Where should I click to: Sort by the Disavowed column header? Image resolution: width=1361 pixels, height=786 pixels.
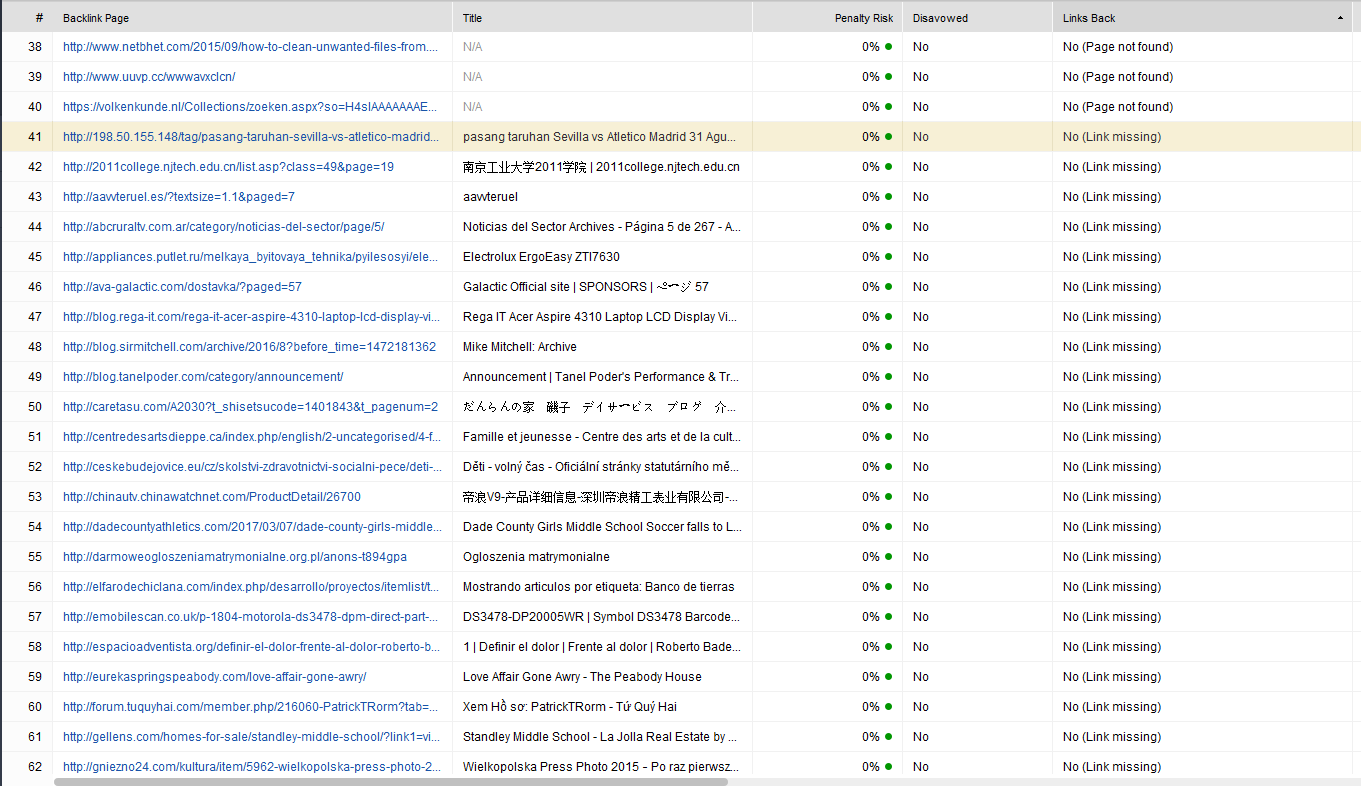click(x=977, y=18)
